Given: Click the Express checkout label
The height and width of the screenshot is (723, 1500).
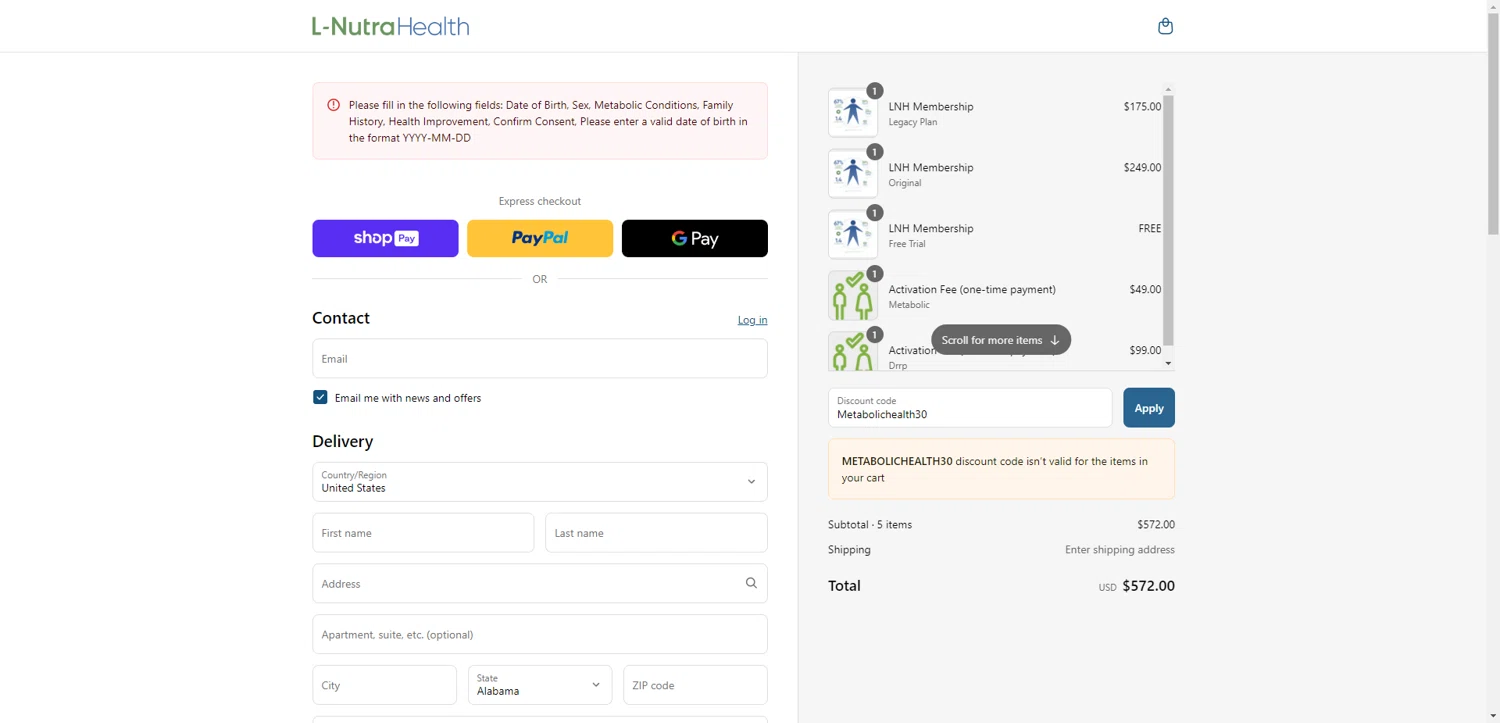Looking at the screenshot, I should click(540, 201).
